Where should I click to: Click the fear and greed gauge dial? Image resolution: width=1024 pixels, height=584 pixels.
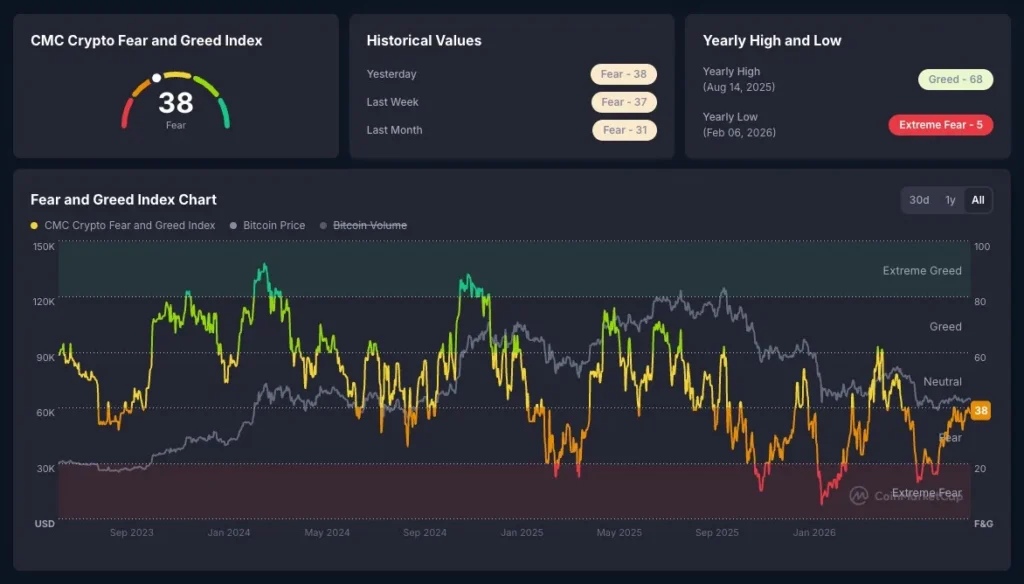(176, 101)
